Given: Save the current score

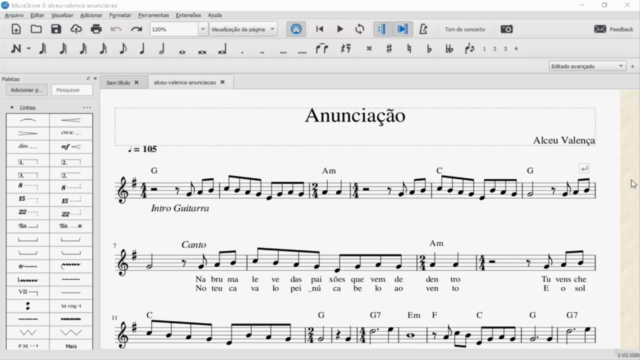Looking at the screenshot, I should pyautogui.click(x=56, y=29).
